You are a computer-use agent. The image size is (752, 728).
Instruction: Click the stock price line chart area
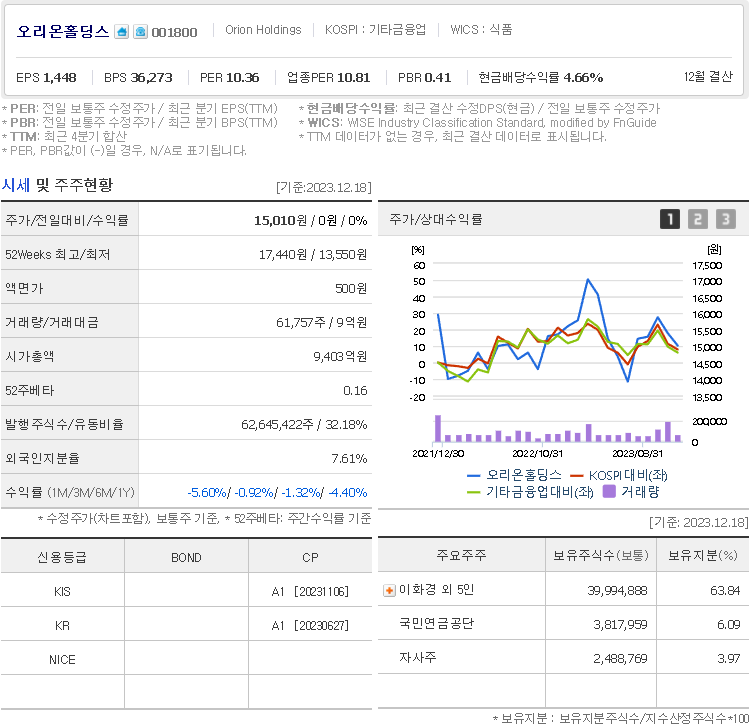click(x=558, y=331)
